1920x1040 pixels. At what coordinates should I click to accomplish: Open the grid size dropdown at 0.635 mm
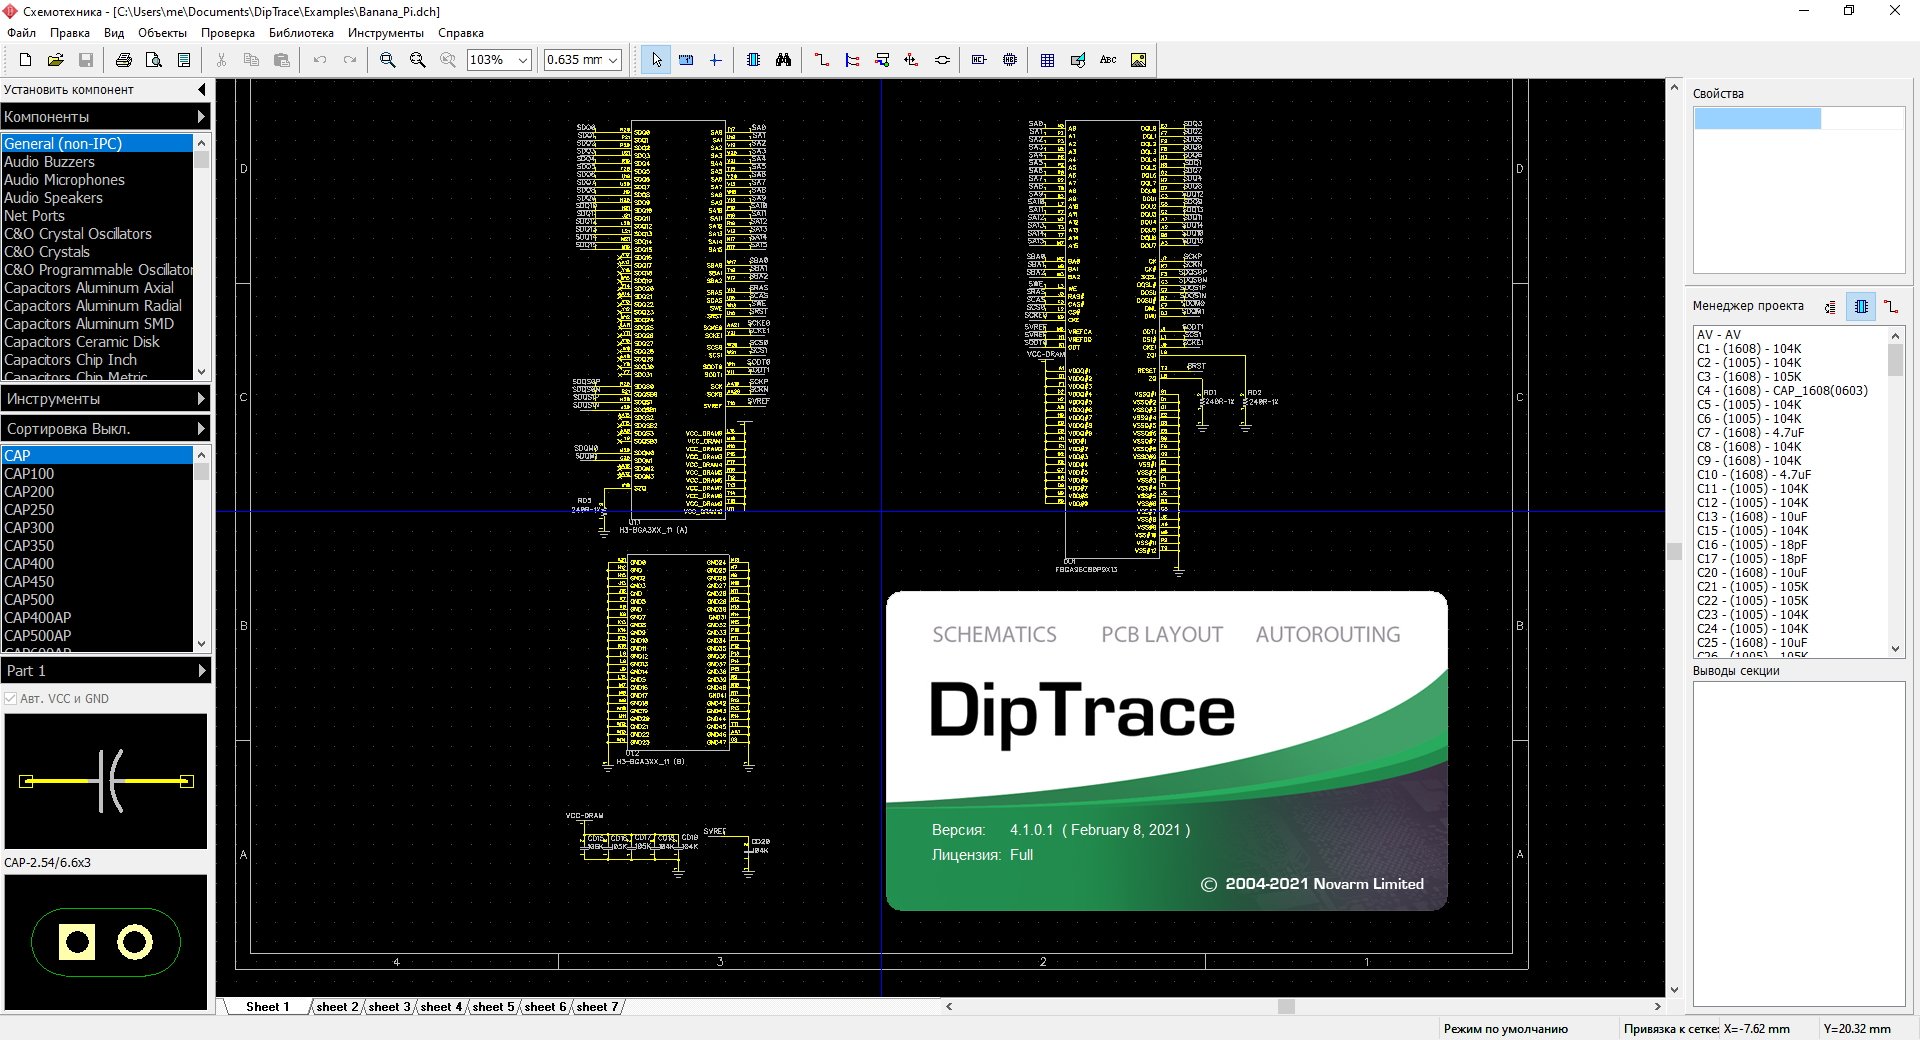tap(613, 60)
